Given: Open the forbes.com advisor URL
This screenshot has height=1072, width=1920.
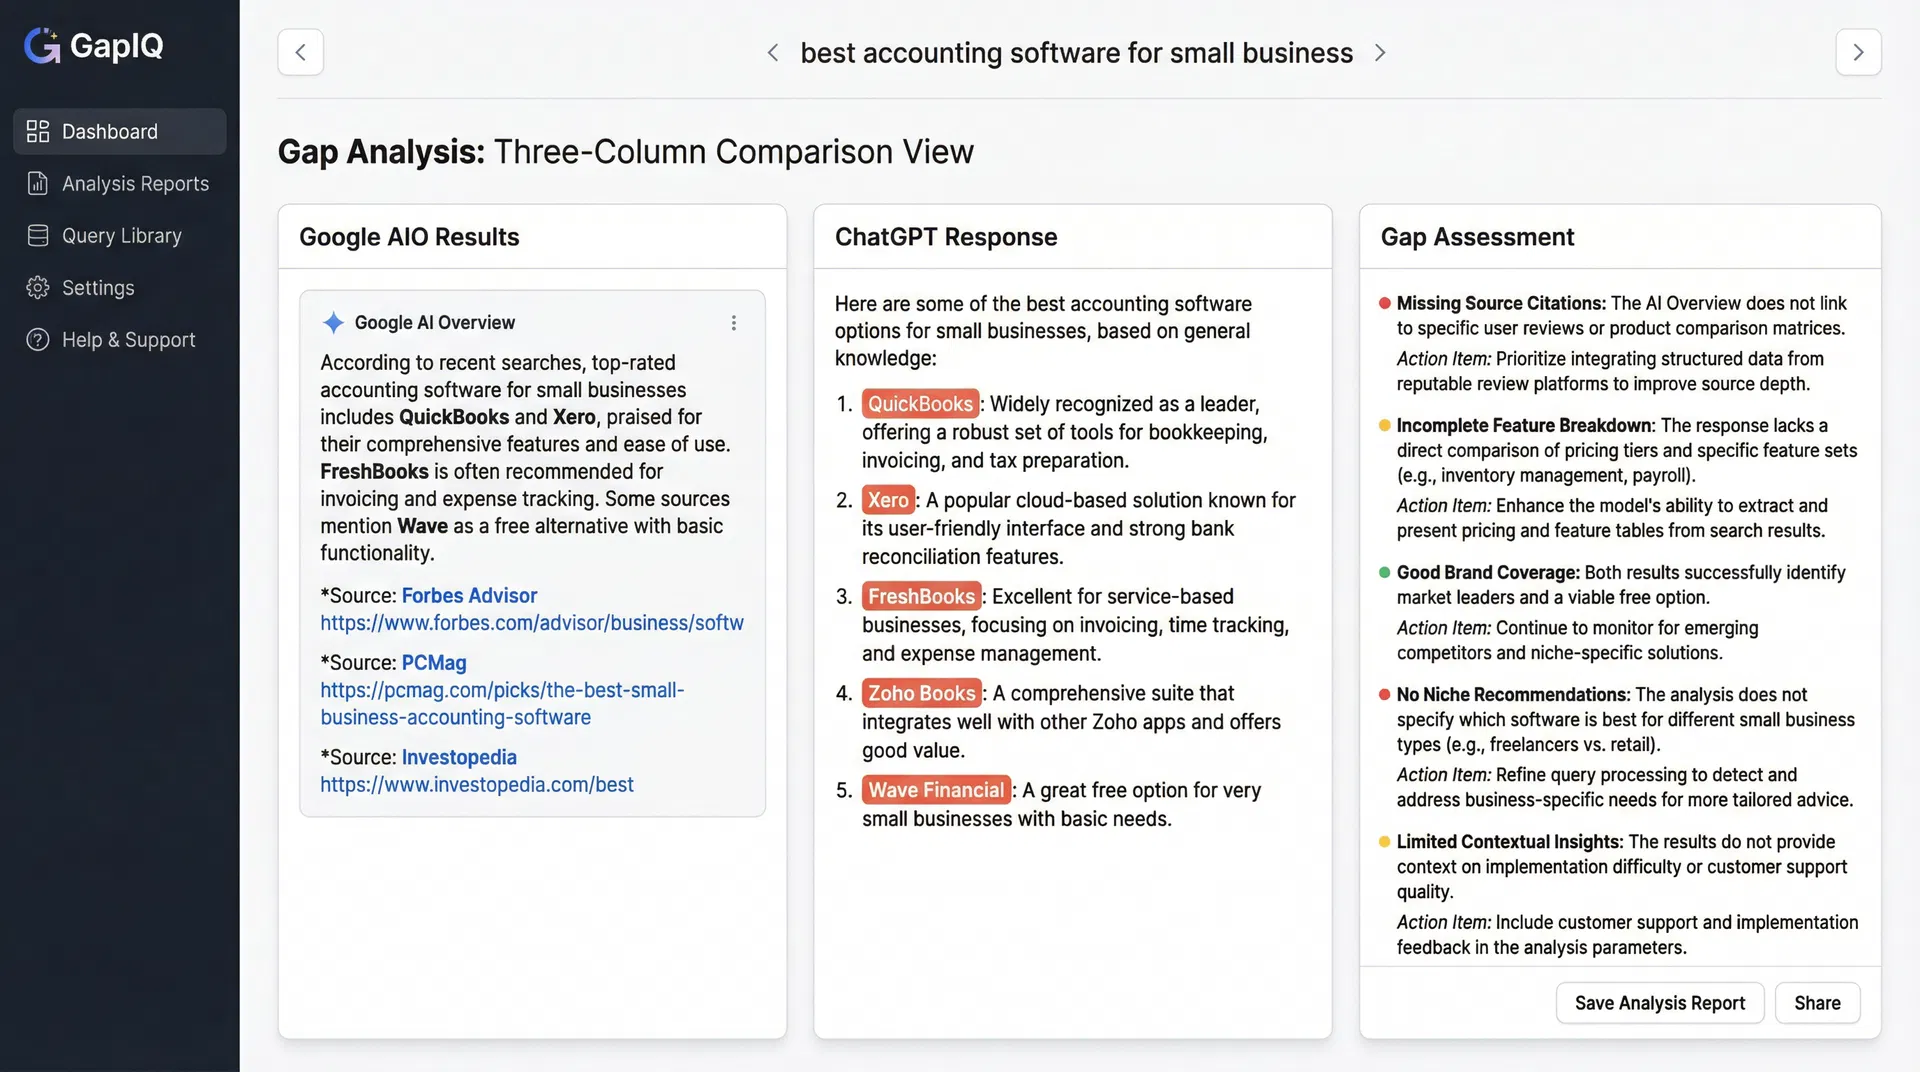Looking at the screenshot, I should [532, 622].
